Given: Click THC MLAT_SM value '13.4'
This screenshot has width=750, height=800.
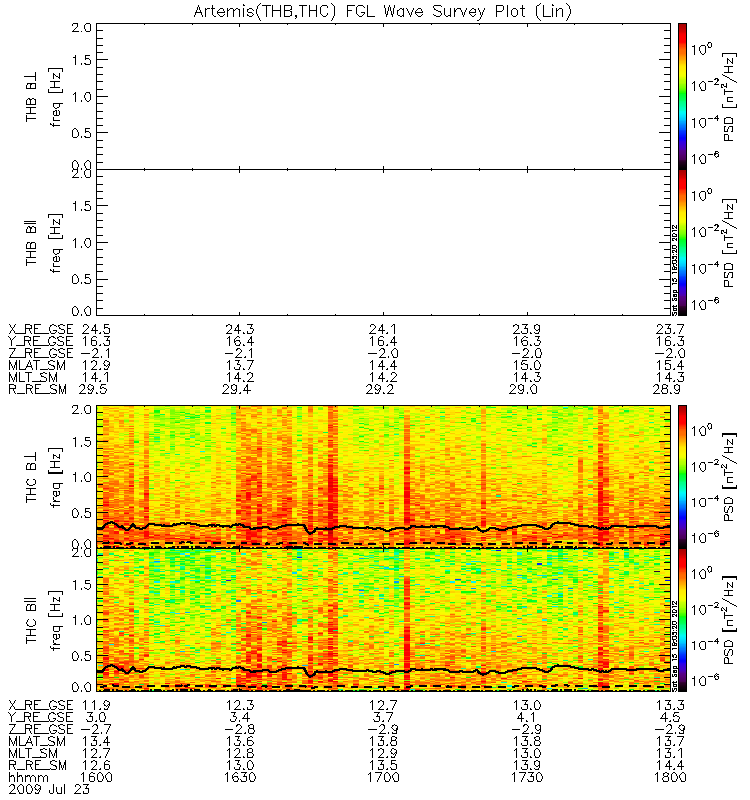Looking at the screenshot, I should click(x=96, y=741).
